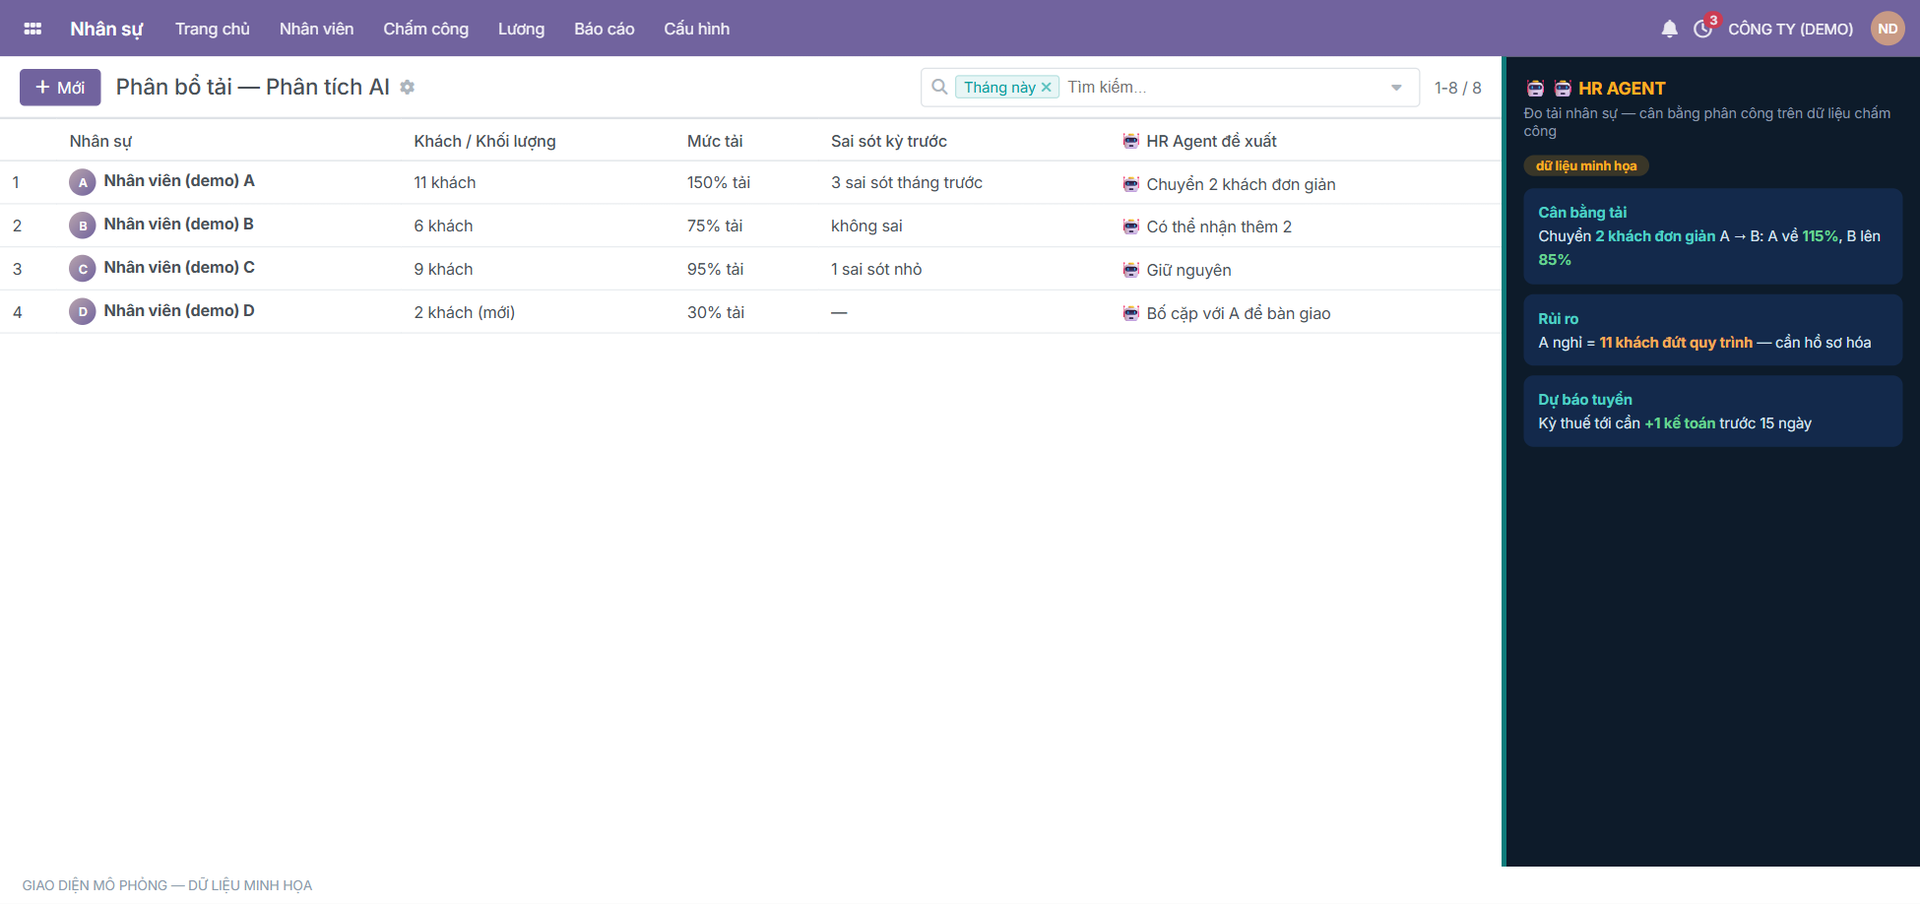Click the robot icon beside 'Có thể nhận thêm 2'
This screenshot has height=904, width=1920.
tap(1131, 227)
